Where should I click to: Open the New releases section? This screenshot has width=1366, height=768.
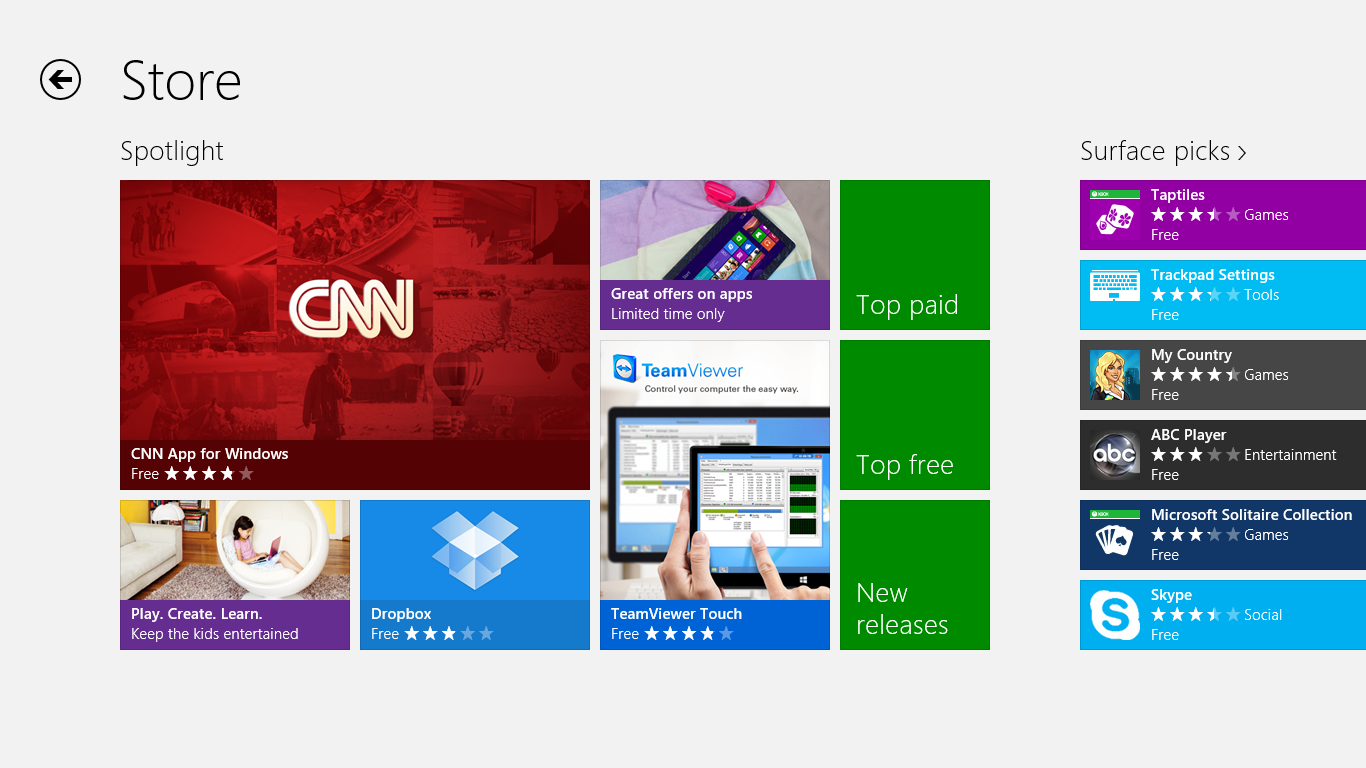point(914,575)
